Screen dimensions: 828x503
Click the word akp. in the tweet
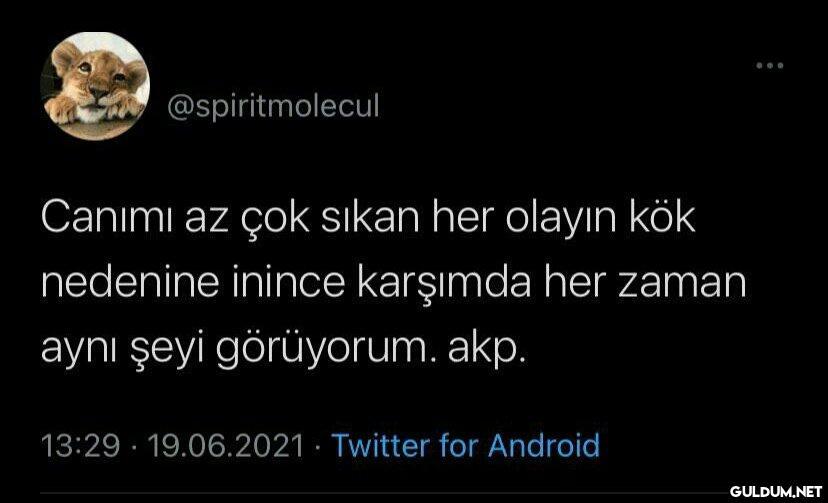(487, 350)
